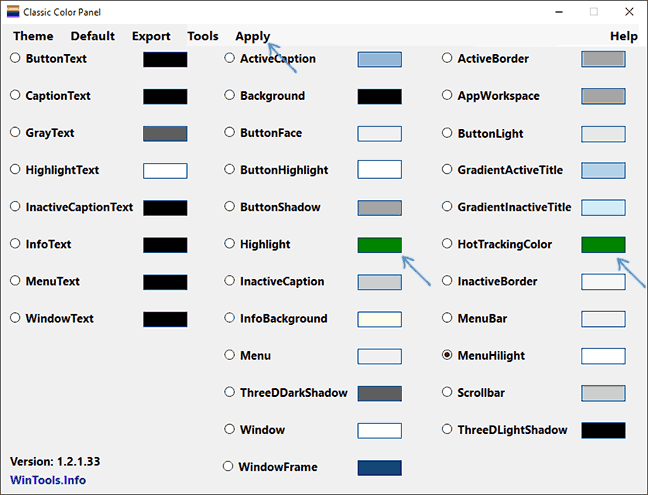Choose the WindowFrame radio button
The width and height of the screenshot is (648, 495).
tap(229, 467)
